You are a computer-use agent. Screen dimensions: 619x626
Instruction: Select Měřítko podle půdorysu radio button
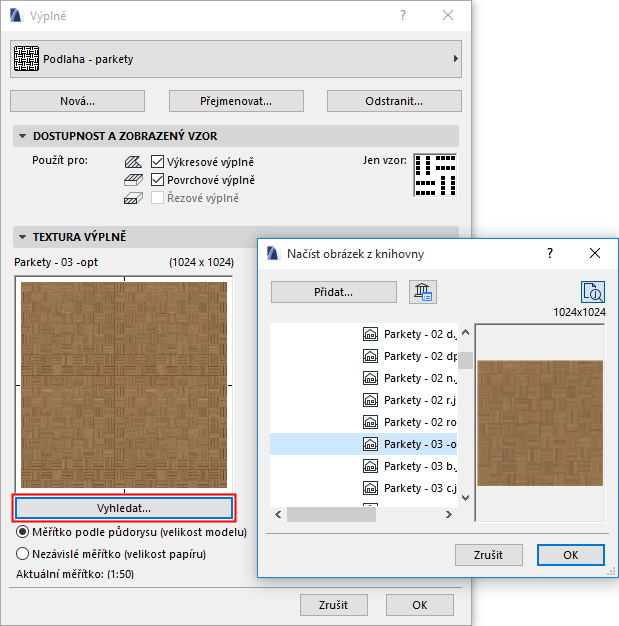point(22,532)
